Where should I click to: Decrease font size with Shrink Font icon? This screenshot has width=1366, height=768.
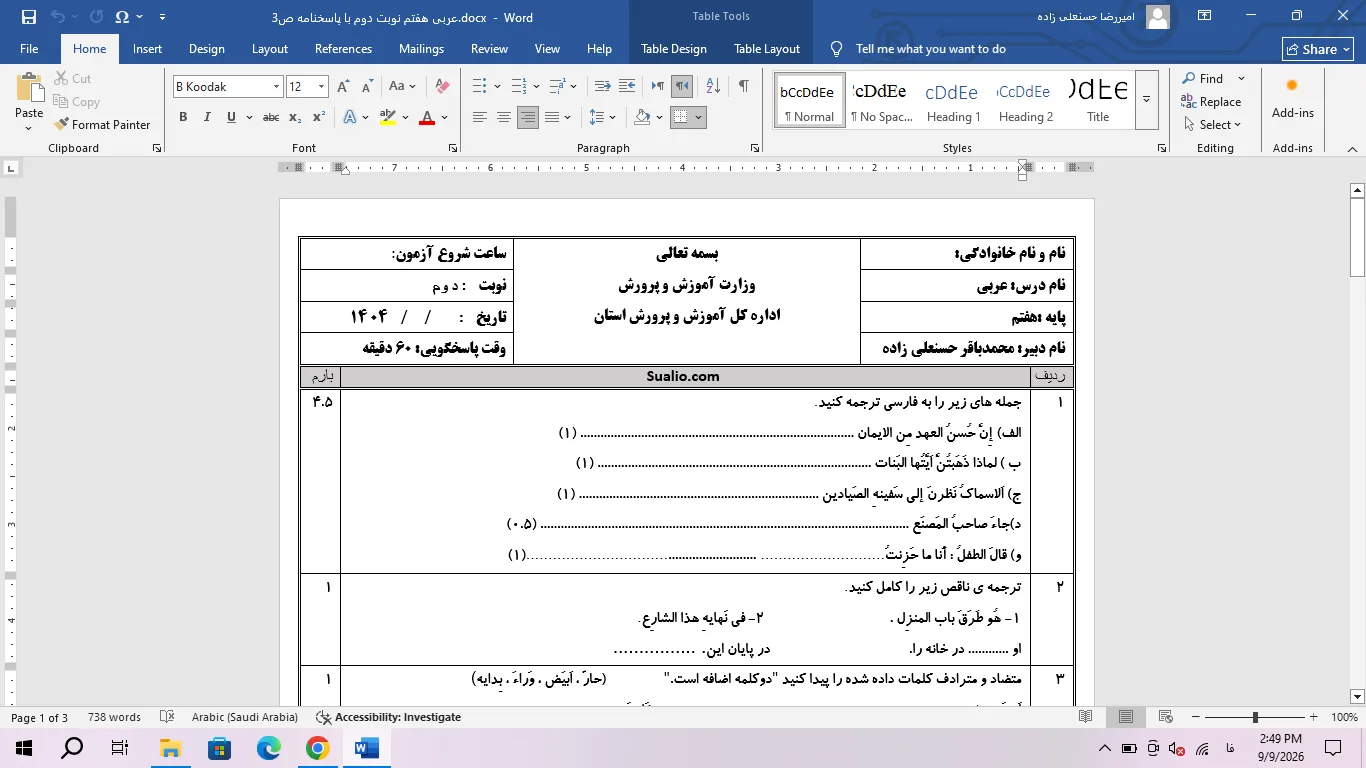click(368, 86)
